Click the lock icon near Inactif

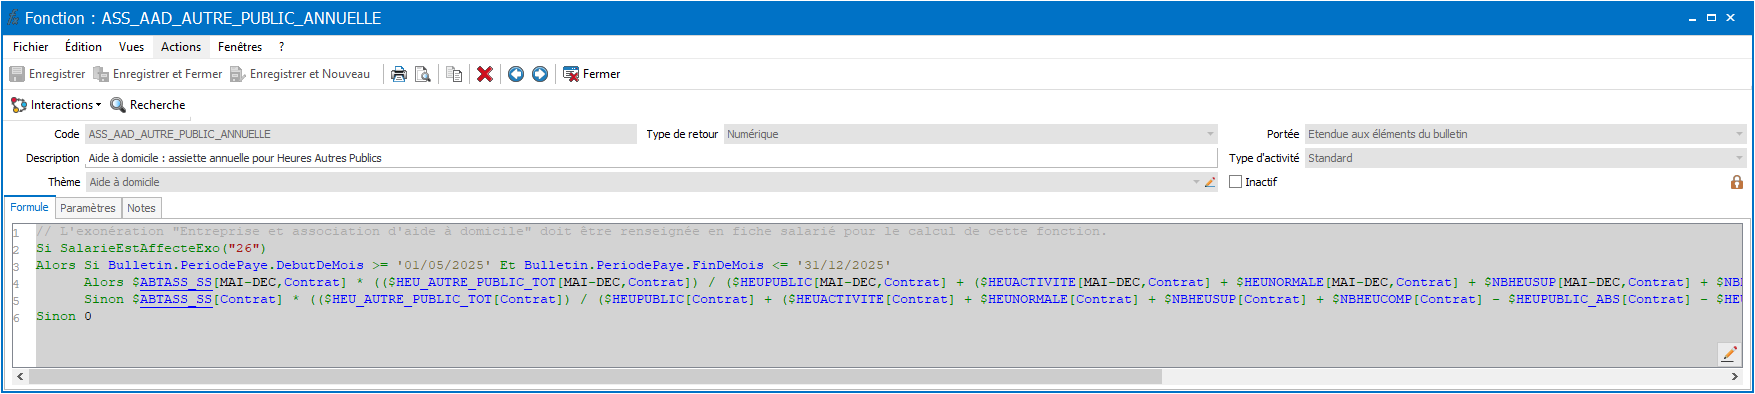tap(1737, 182)
